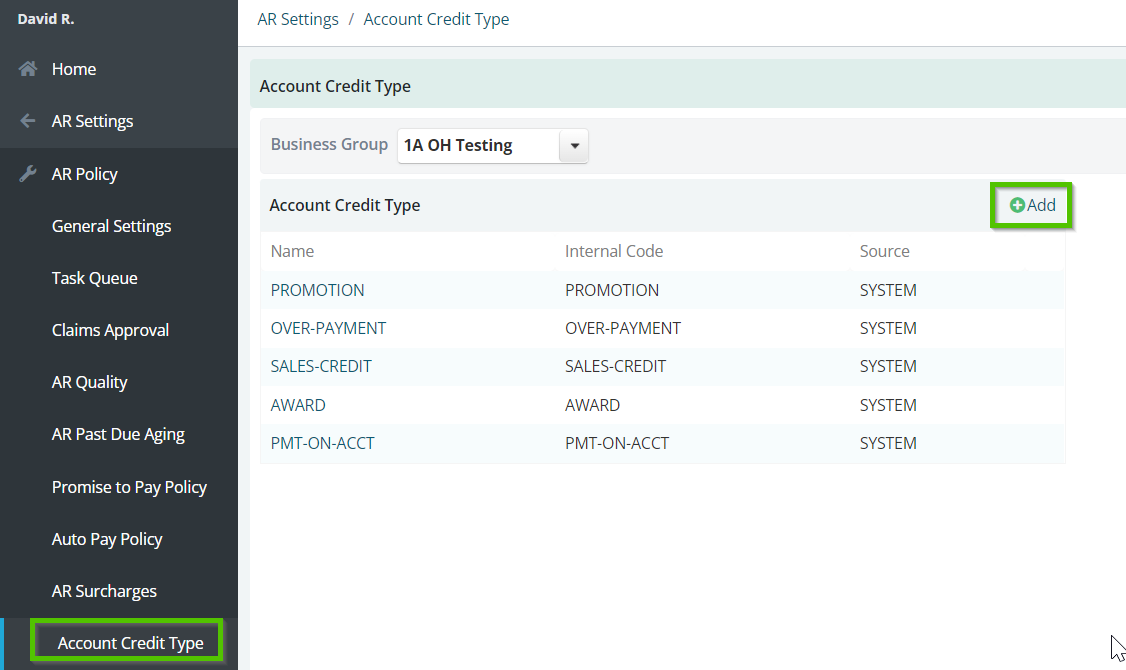The height and width of the screenshot is (670, 1126).
Task: Open Promise to Pay Policy item
Action: (x=129, y=487)
